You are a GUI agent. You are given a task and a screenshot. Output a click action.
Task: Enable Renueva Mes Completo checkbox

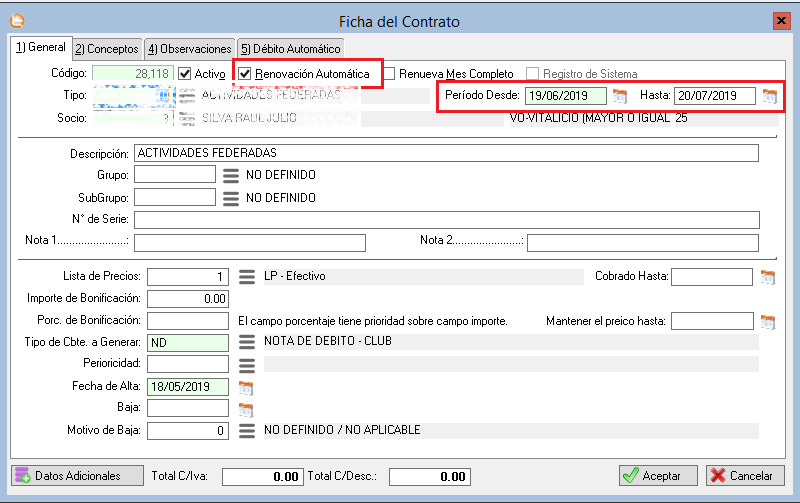(390, 74)
